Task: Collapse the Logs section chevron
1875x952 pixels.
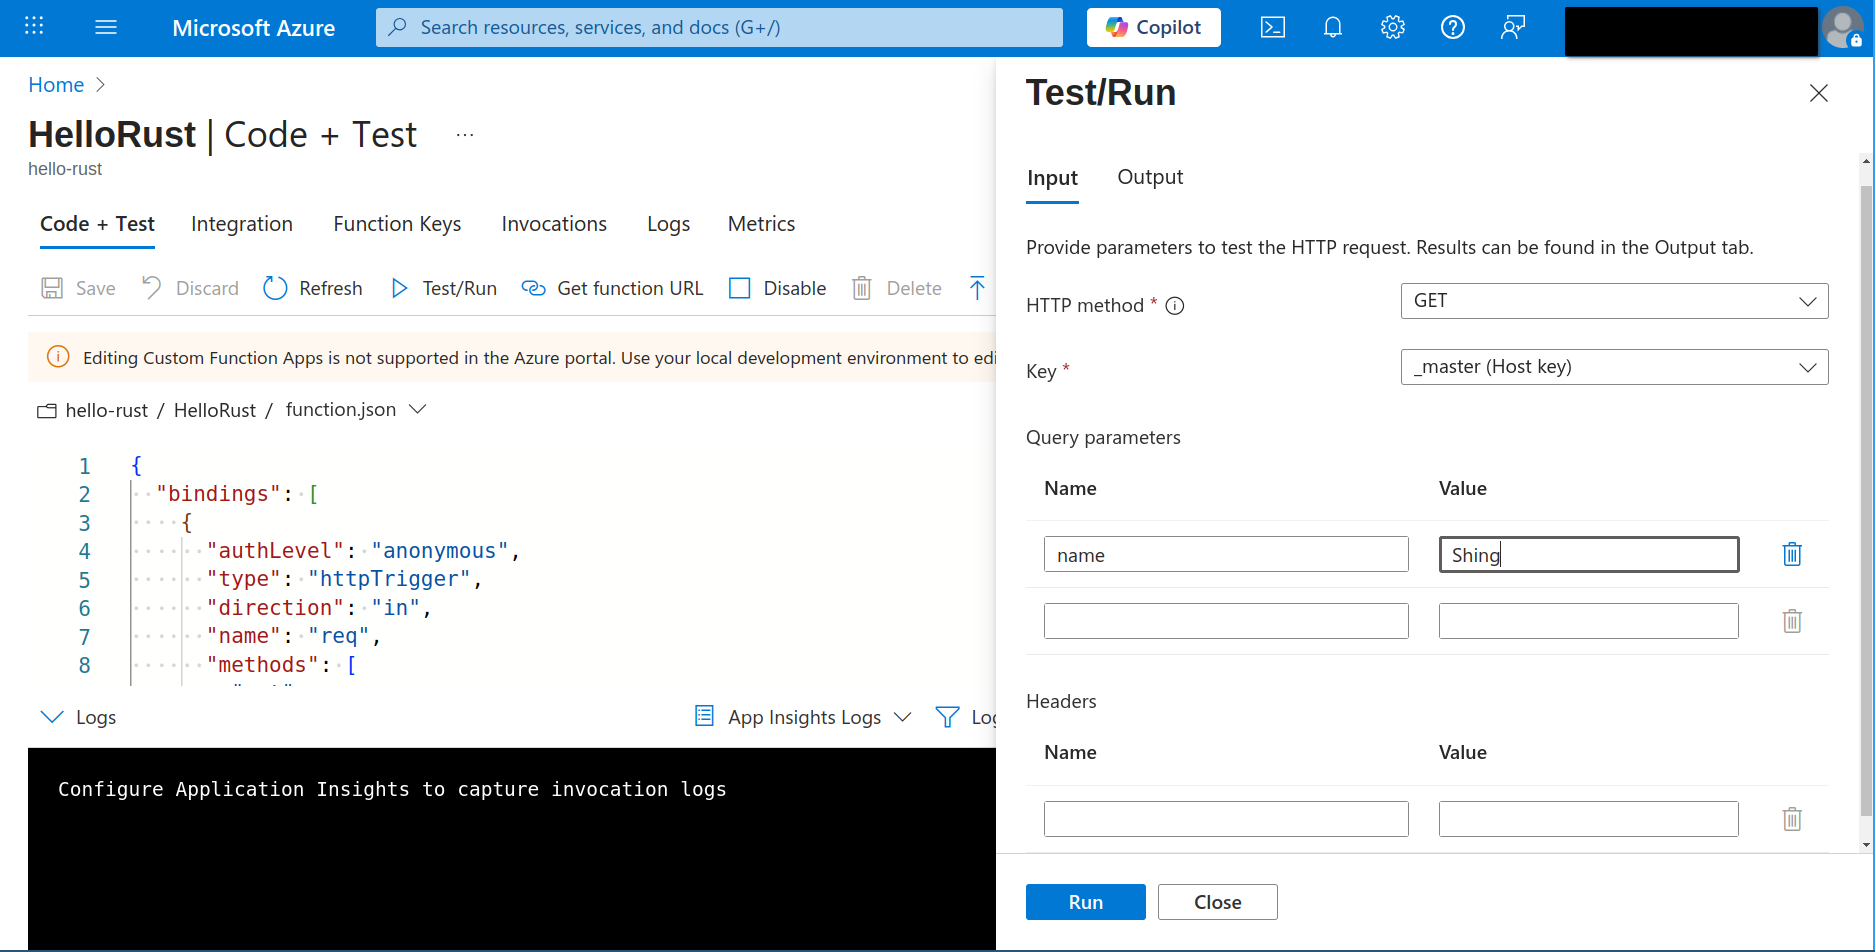Action: click(51, 717)
